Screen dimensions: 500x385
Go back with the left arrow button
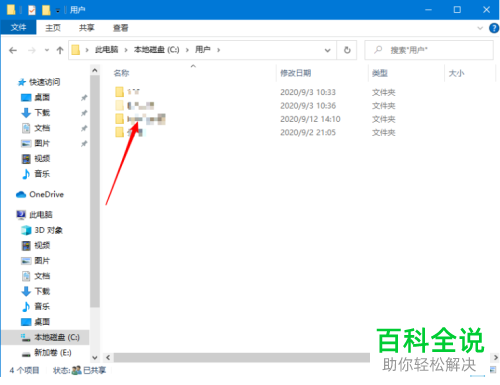(x=13, y=50)
